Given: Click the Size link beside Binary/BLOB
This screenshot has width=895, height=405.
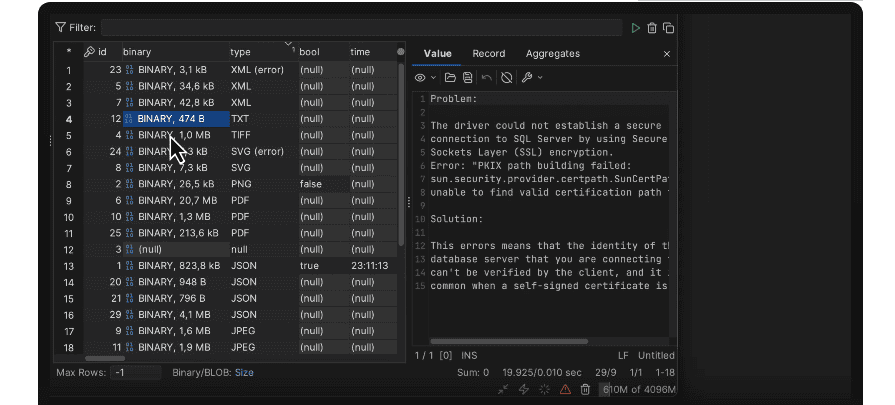Looking at the screenshot, I should [x=244, y=372].
